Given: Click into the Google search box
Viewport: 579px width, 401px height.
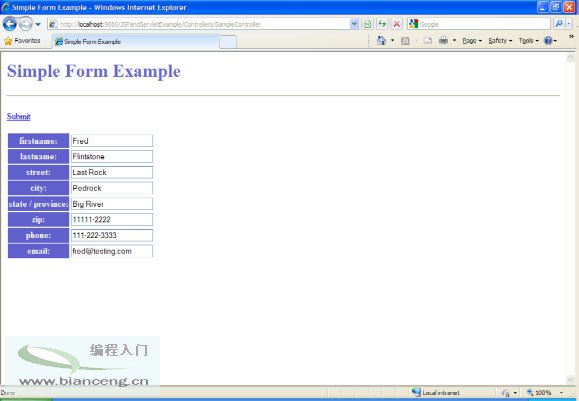Looking at the screenshot, I should coord(484,24).
